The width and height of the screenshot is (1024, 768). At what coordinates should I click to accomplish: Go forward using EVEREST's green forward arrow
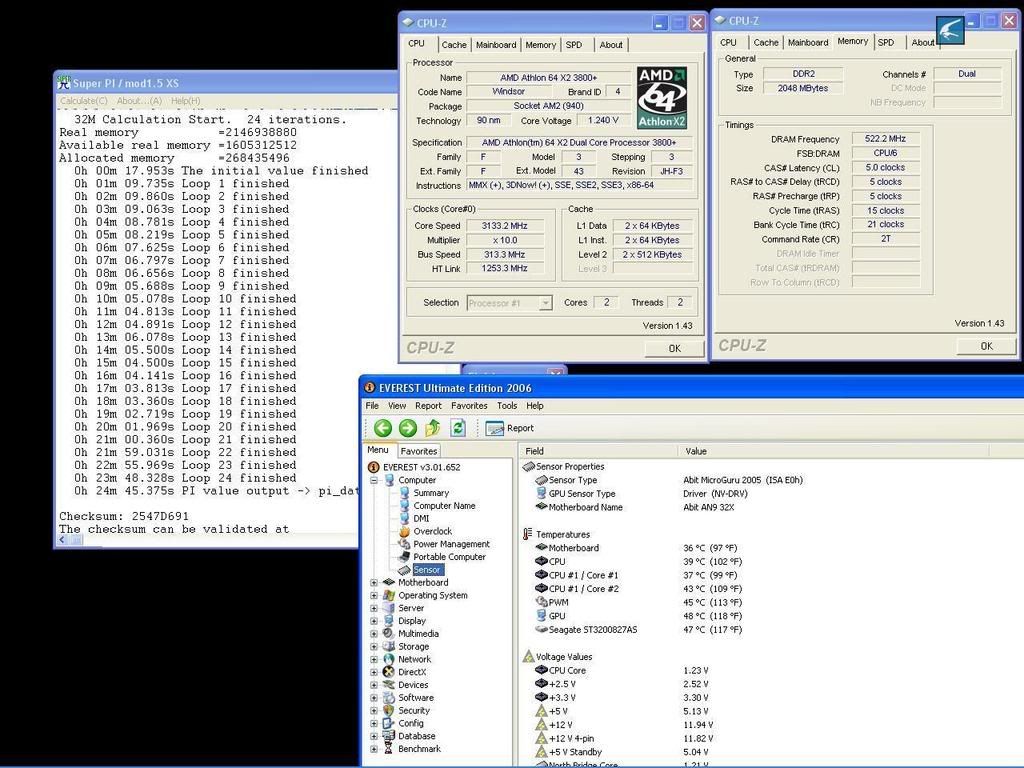408,428
